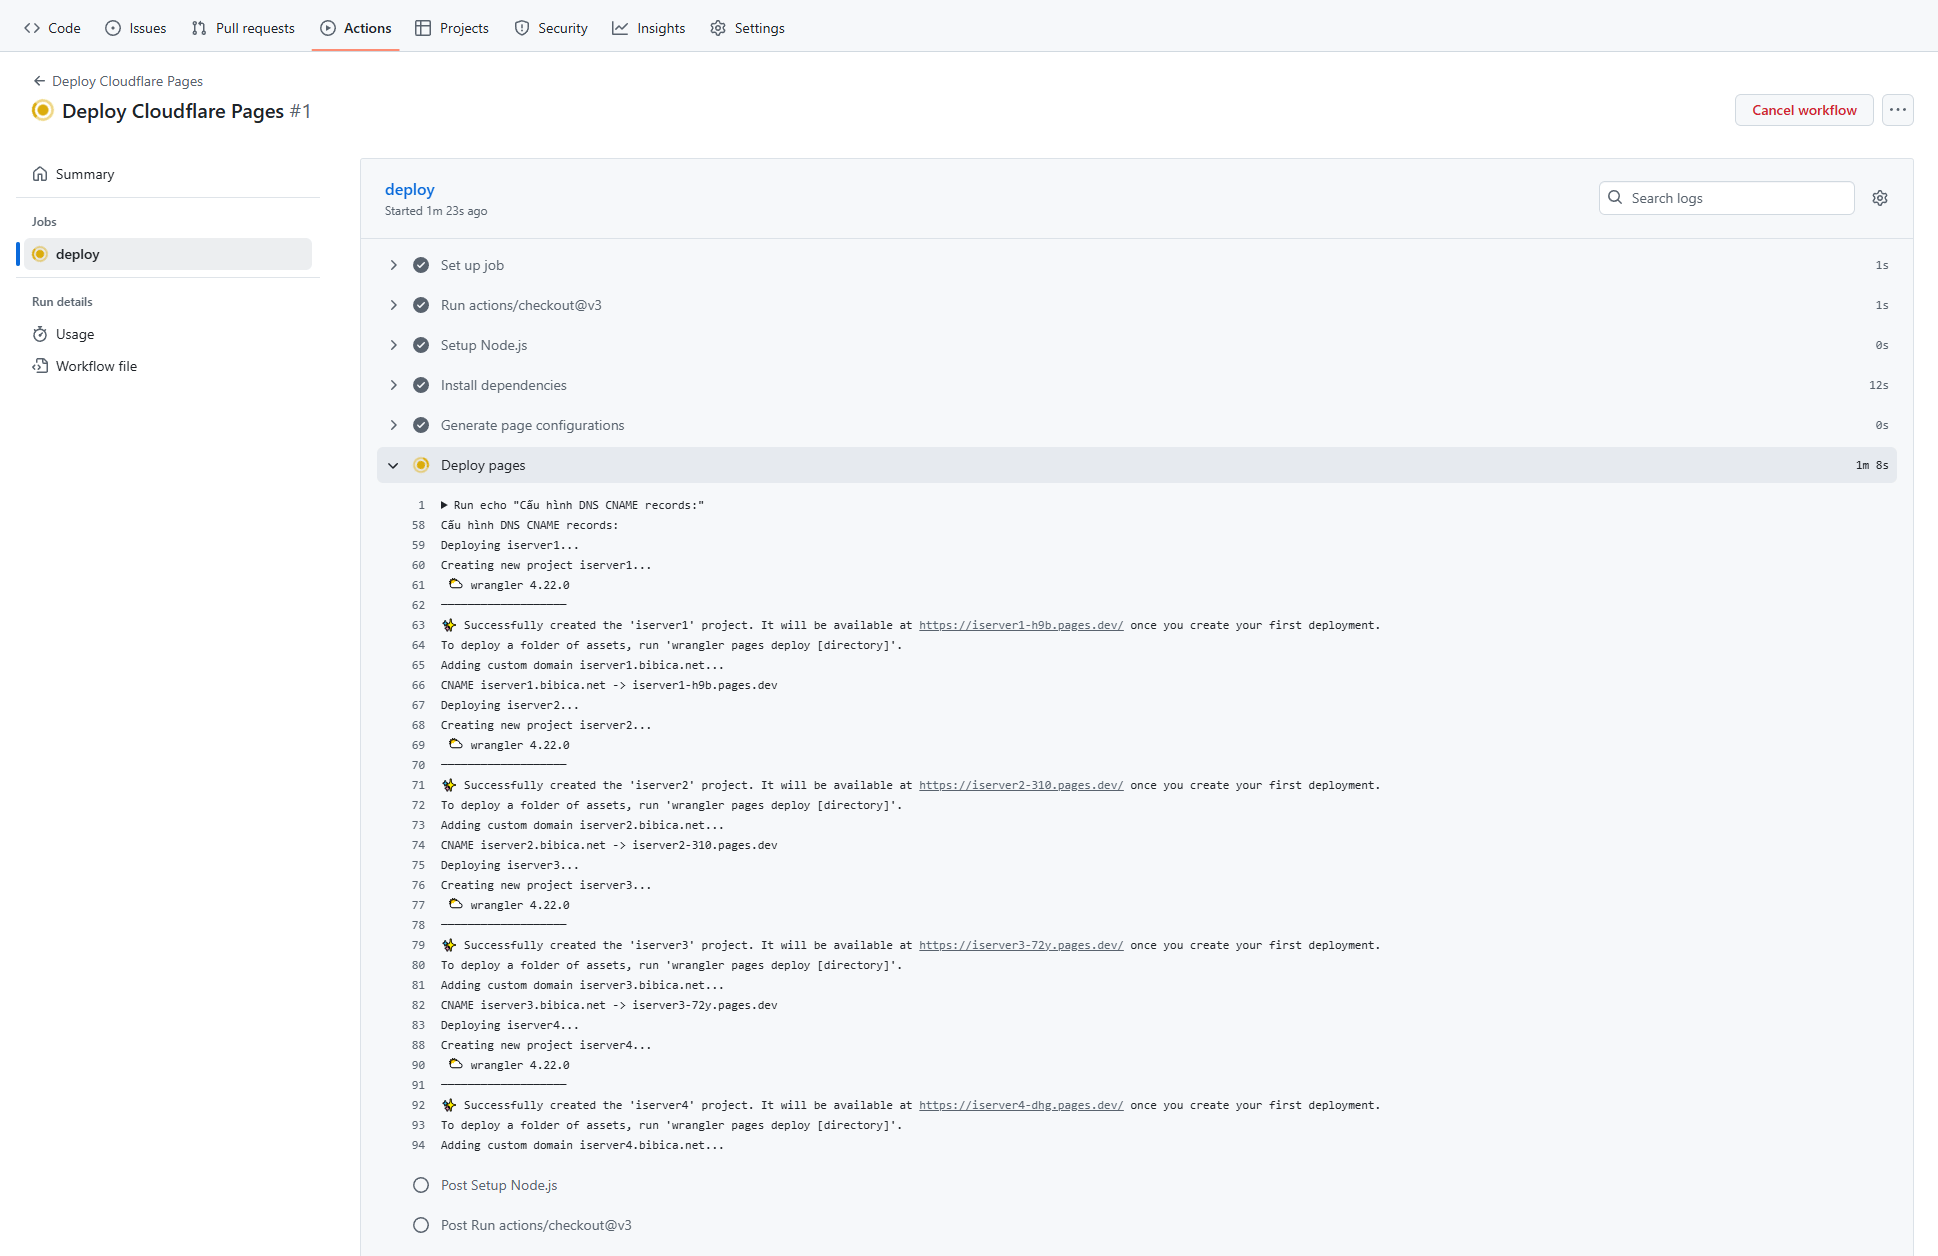Select the Actions tab
The width and height of the screenshot is (1938, 1256).
(356, 28)
